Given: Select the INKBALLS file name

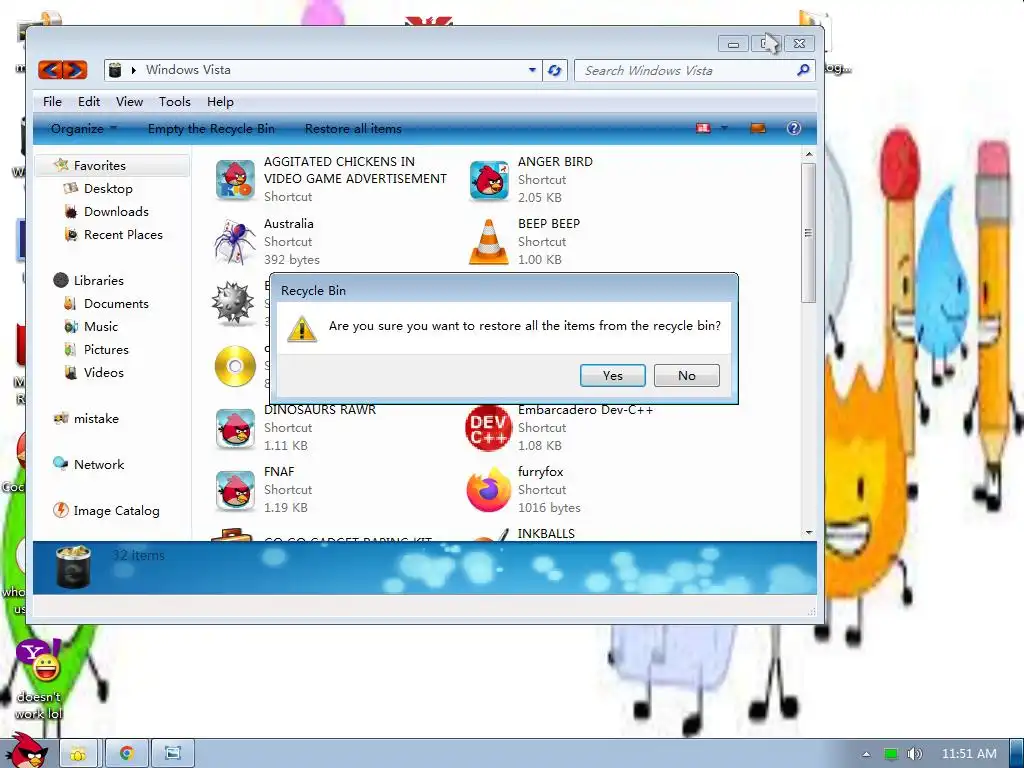Looking at the screenshot, I should click(546, 534).
